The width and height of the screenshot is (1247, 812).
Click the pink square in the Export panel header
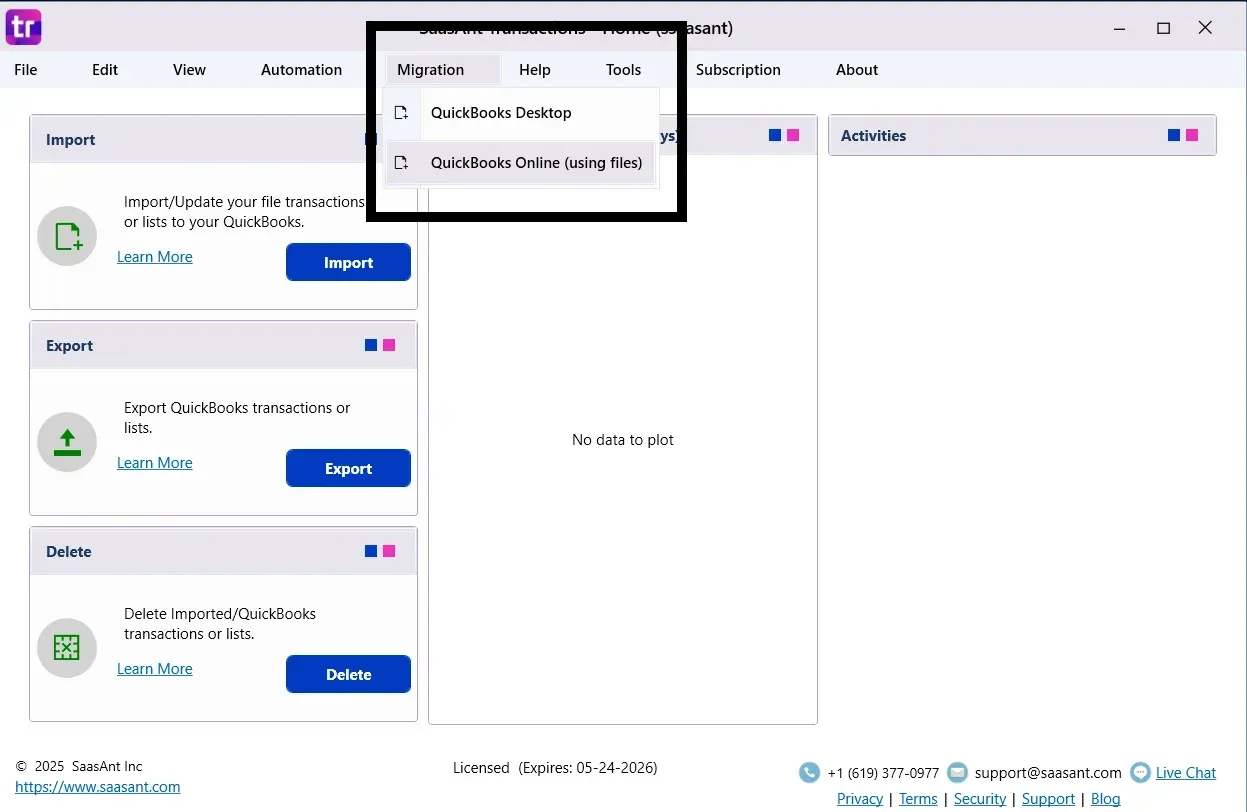(x=389, y=345)
